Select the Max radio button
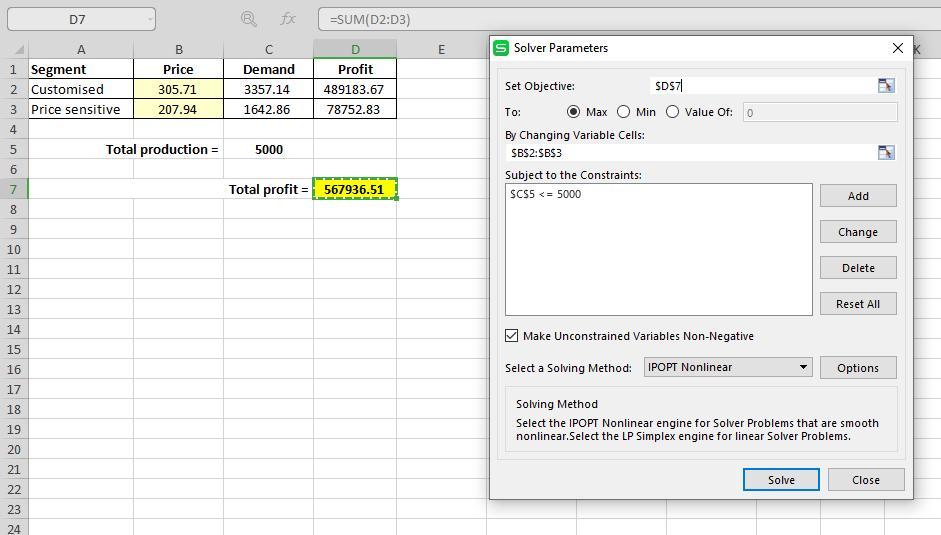 pyautogui.click(x=573, y=112)
